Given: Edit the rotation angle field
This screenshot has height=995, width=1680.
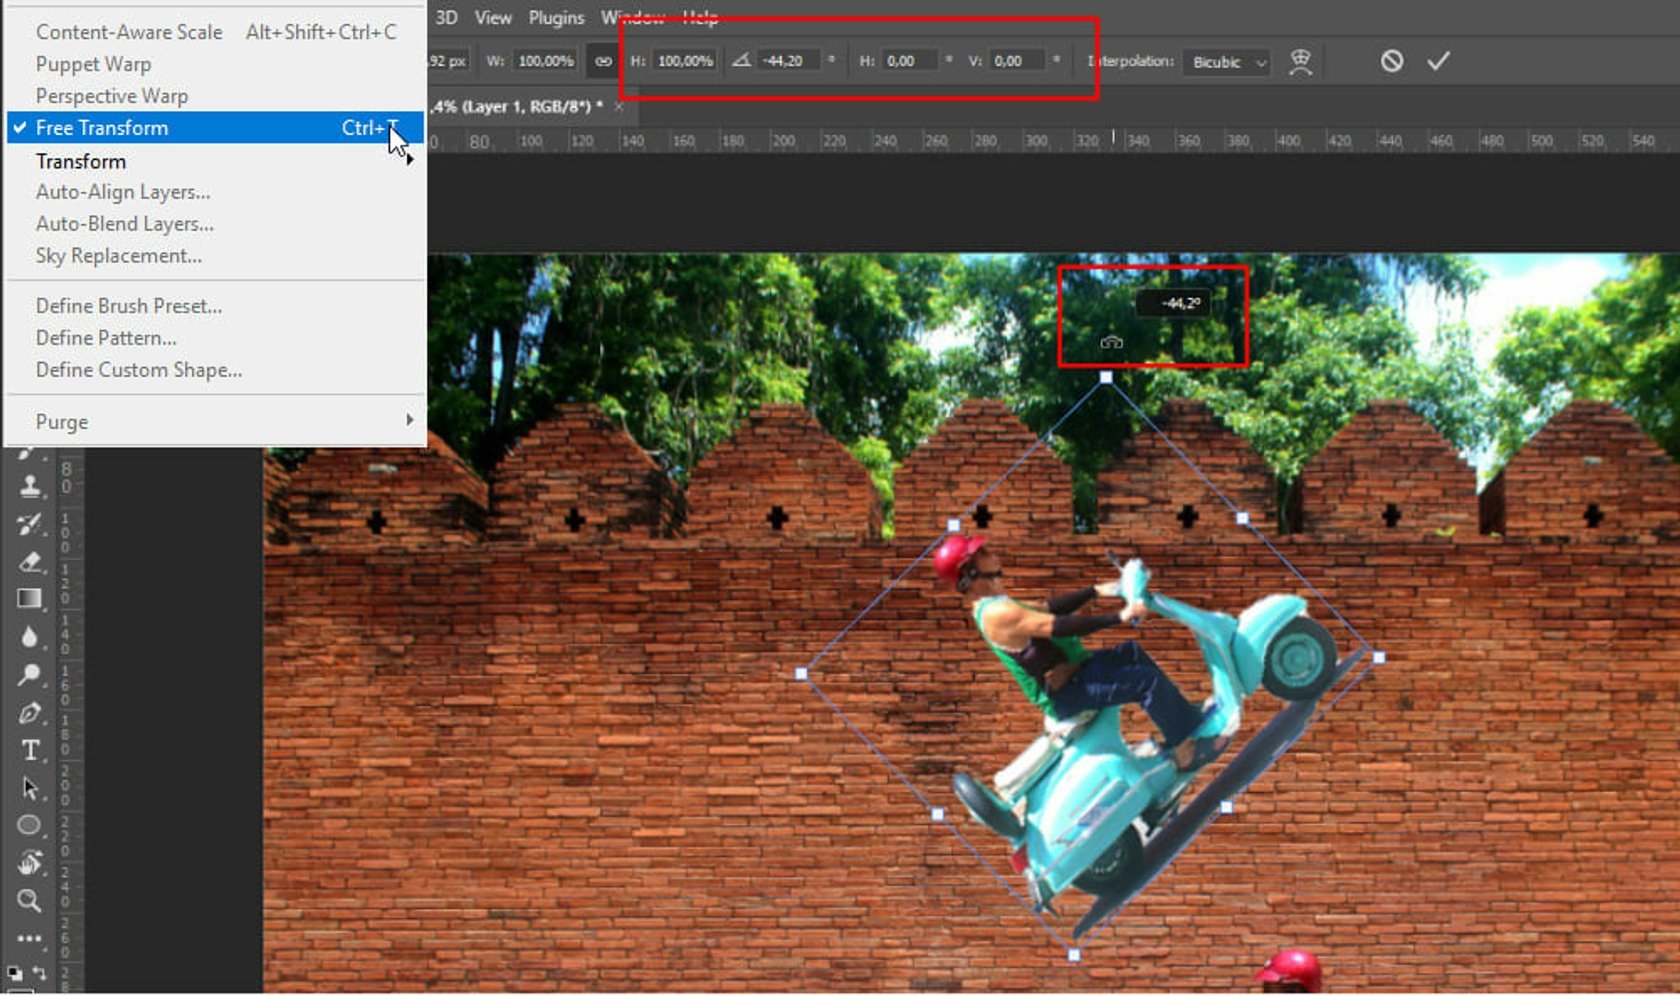Looking at the screenshot, I should [790, 60].
